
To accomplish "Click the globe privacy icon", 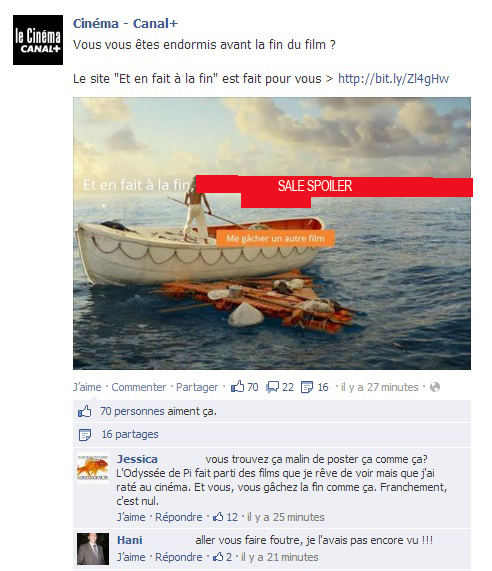I will tap(435, 387).
